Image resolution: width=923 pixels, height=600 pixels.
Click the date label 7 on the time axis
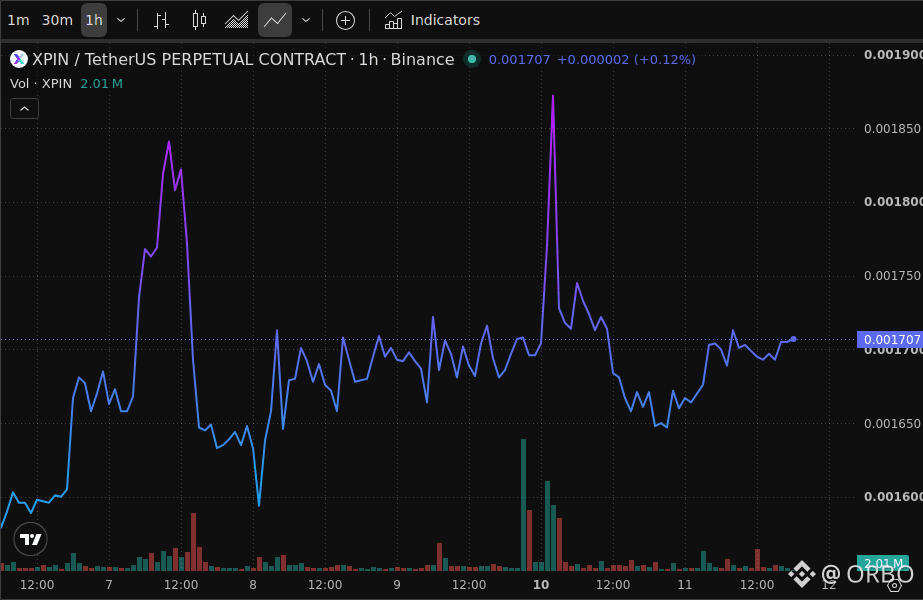point(109,585)
